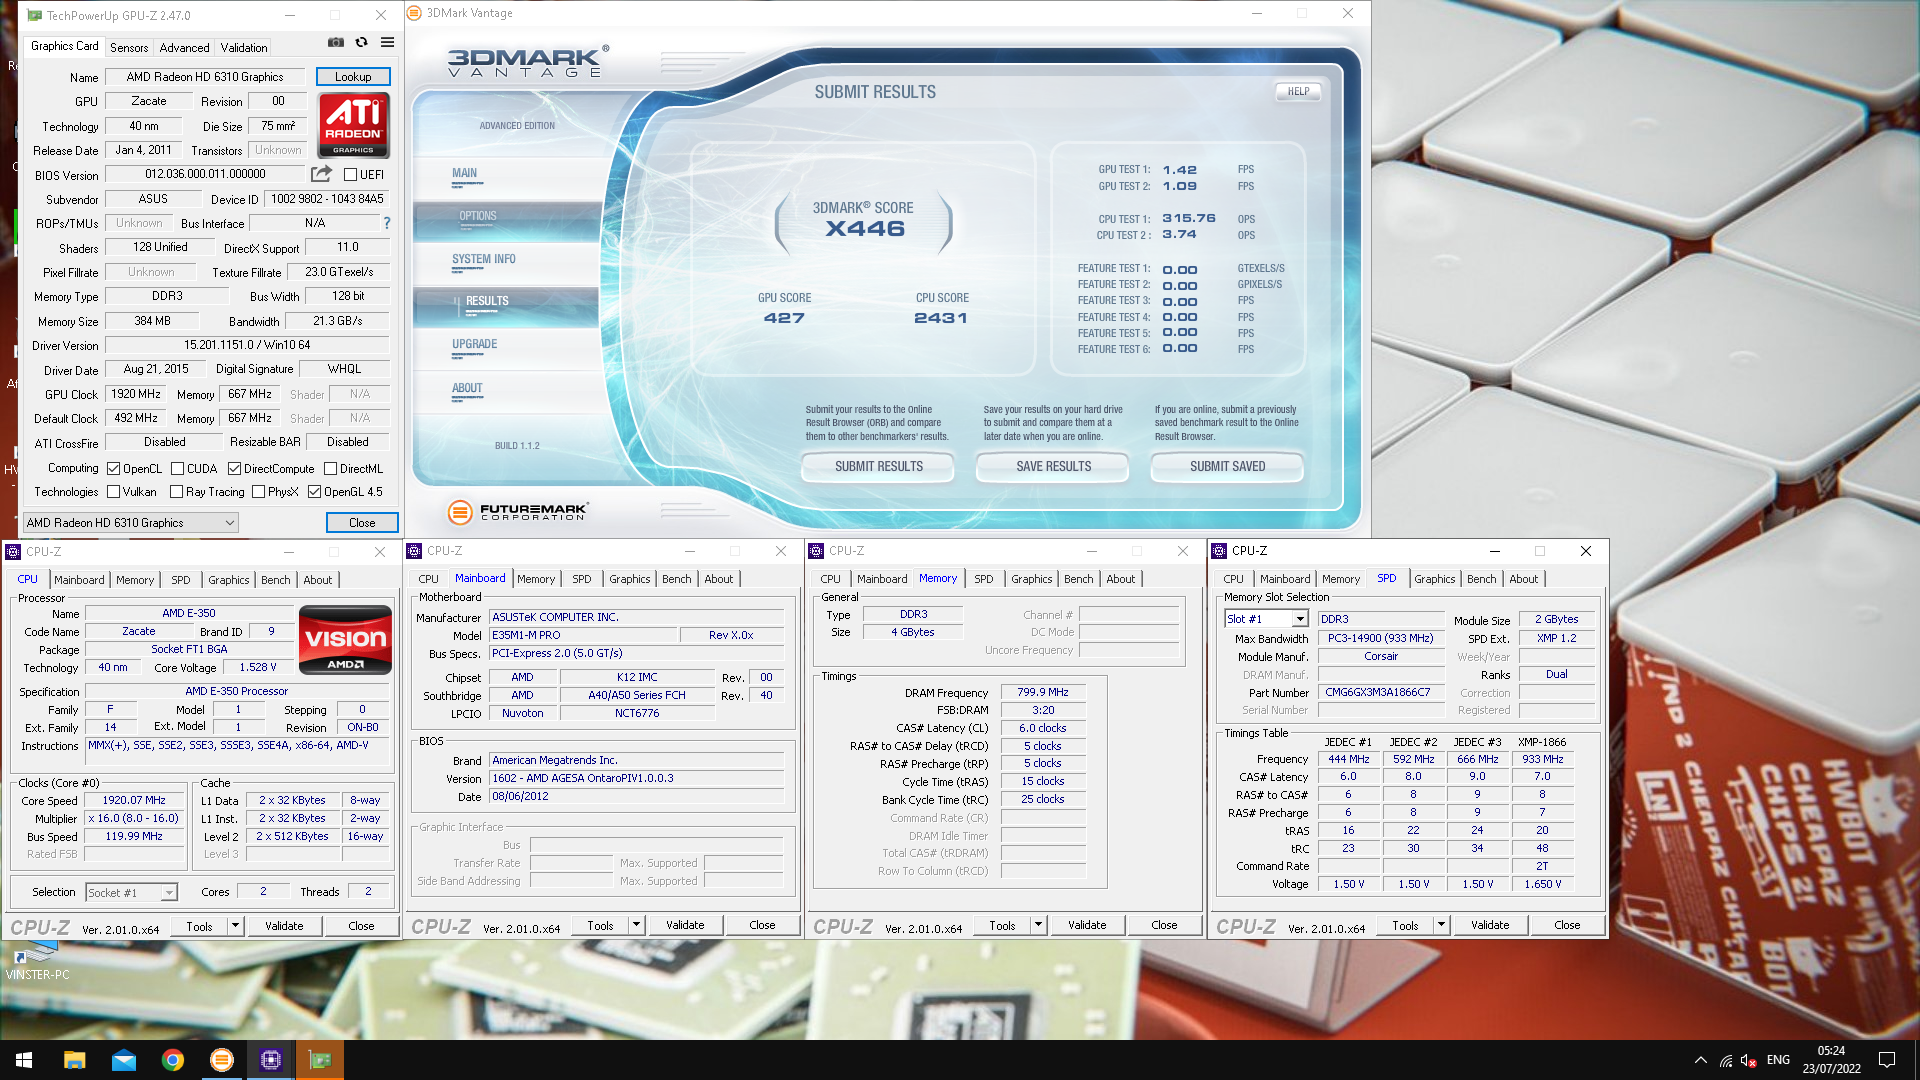Open Socket #1 selection dropdown
The height and width of the screenshot is (1080, 1920).
pyautogui.click(x=132, y=892)
